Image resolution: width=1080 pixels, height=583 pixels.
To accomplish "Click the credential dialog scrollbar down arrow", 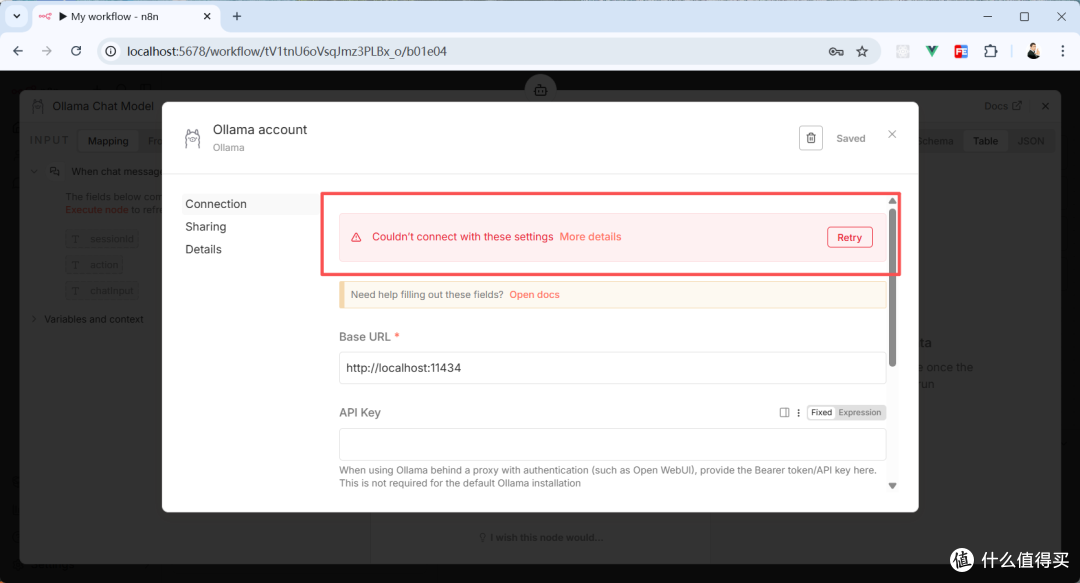I will pyautogui.click(x=893, y=486).
